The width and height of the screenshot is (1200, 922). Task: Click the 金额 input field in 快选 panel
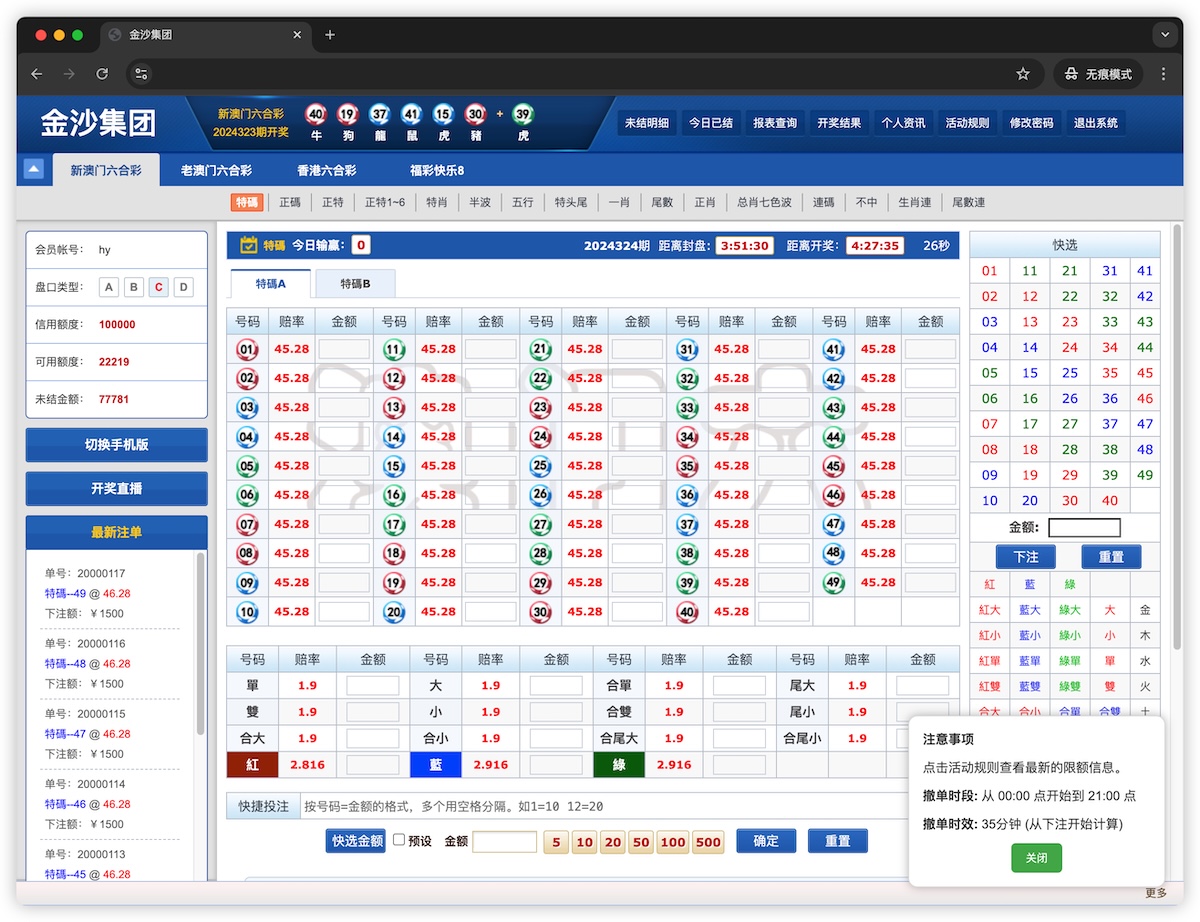coord(1084,528)
